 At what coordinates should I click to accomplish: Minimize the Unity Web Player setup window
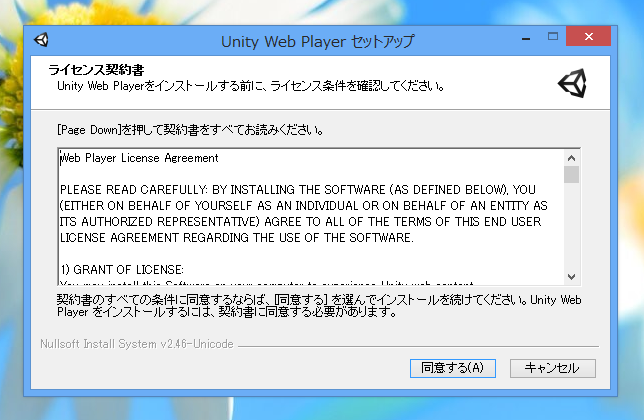pyautogui.click(x=526, y=39)
